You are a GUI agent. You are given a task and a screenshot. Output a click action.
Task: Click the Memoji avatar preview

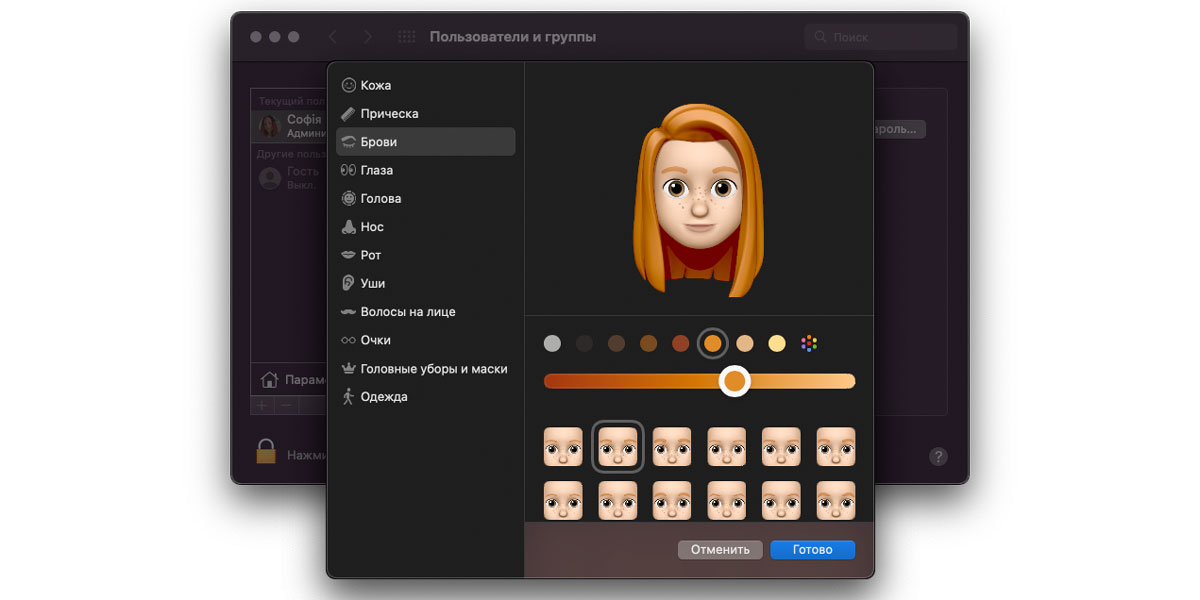(699, 200)
